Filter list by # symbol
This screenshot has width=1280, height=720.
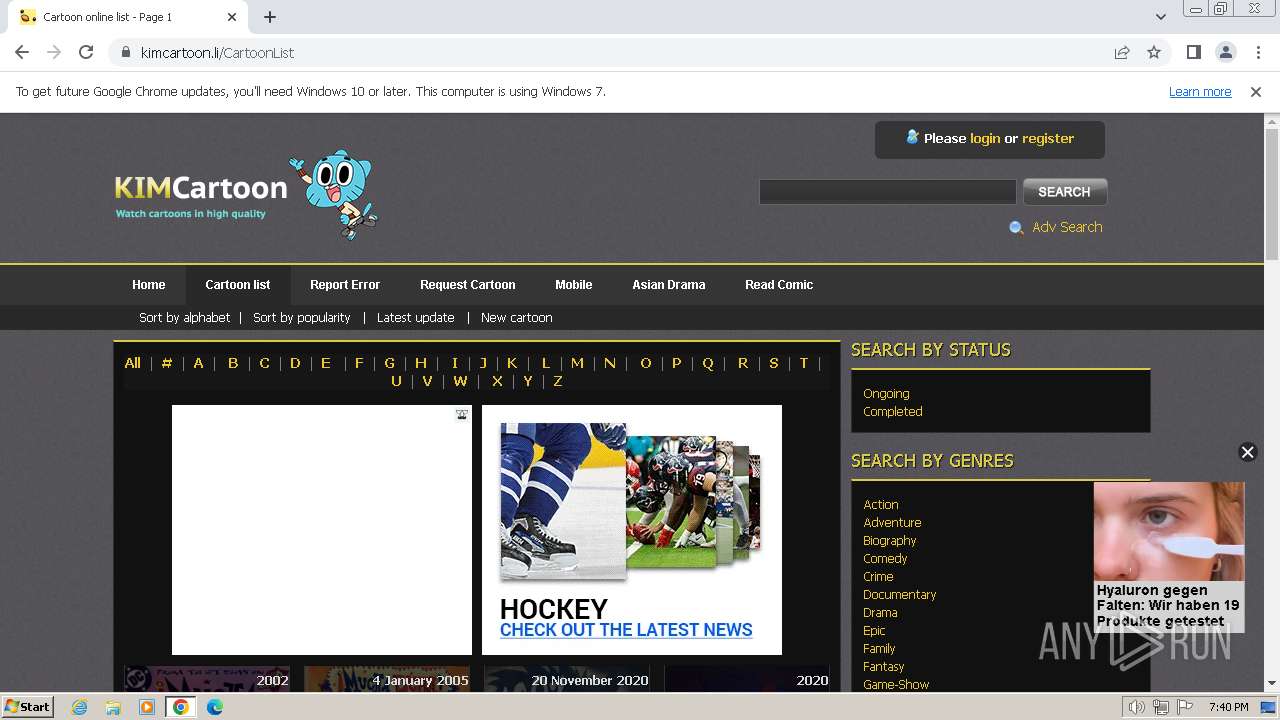click(167, 363)
